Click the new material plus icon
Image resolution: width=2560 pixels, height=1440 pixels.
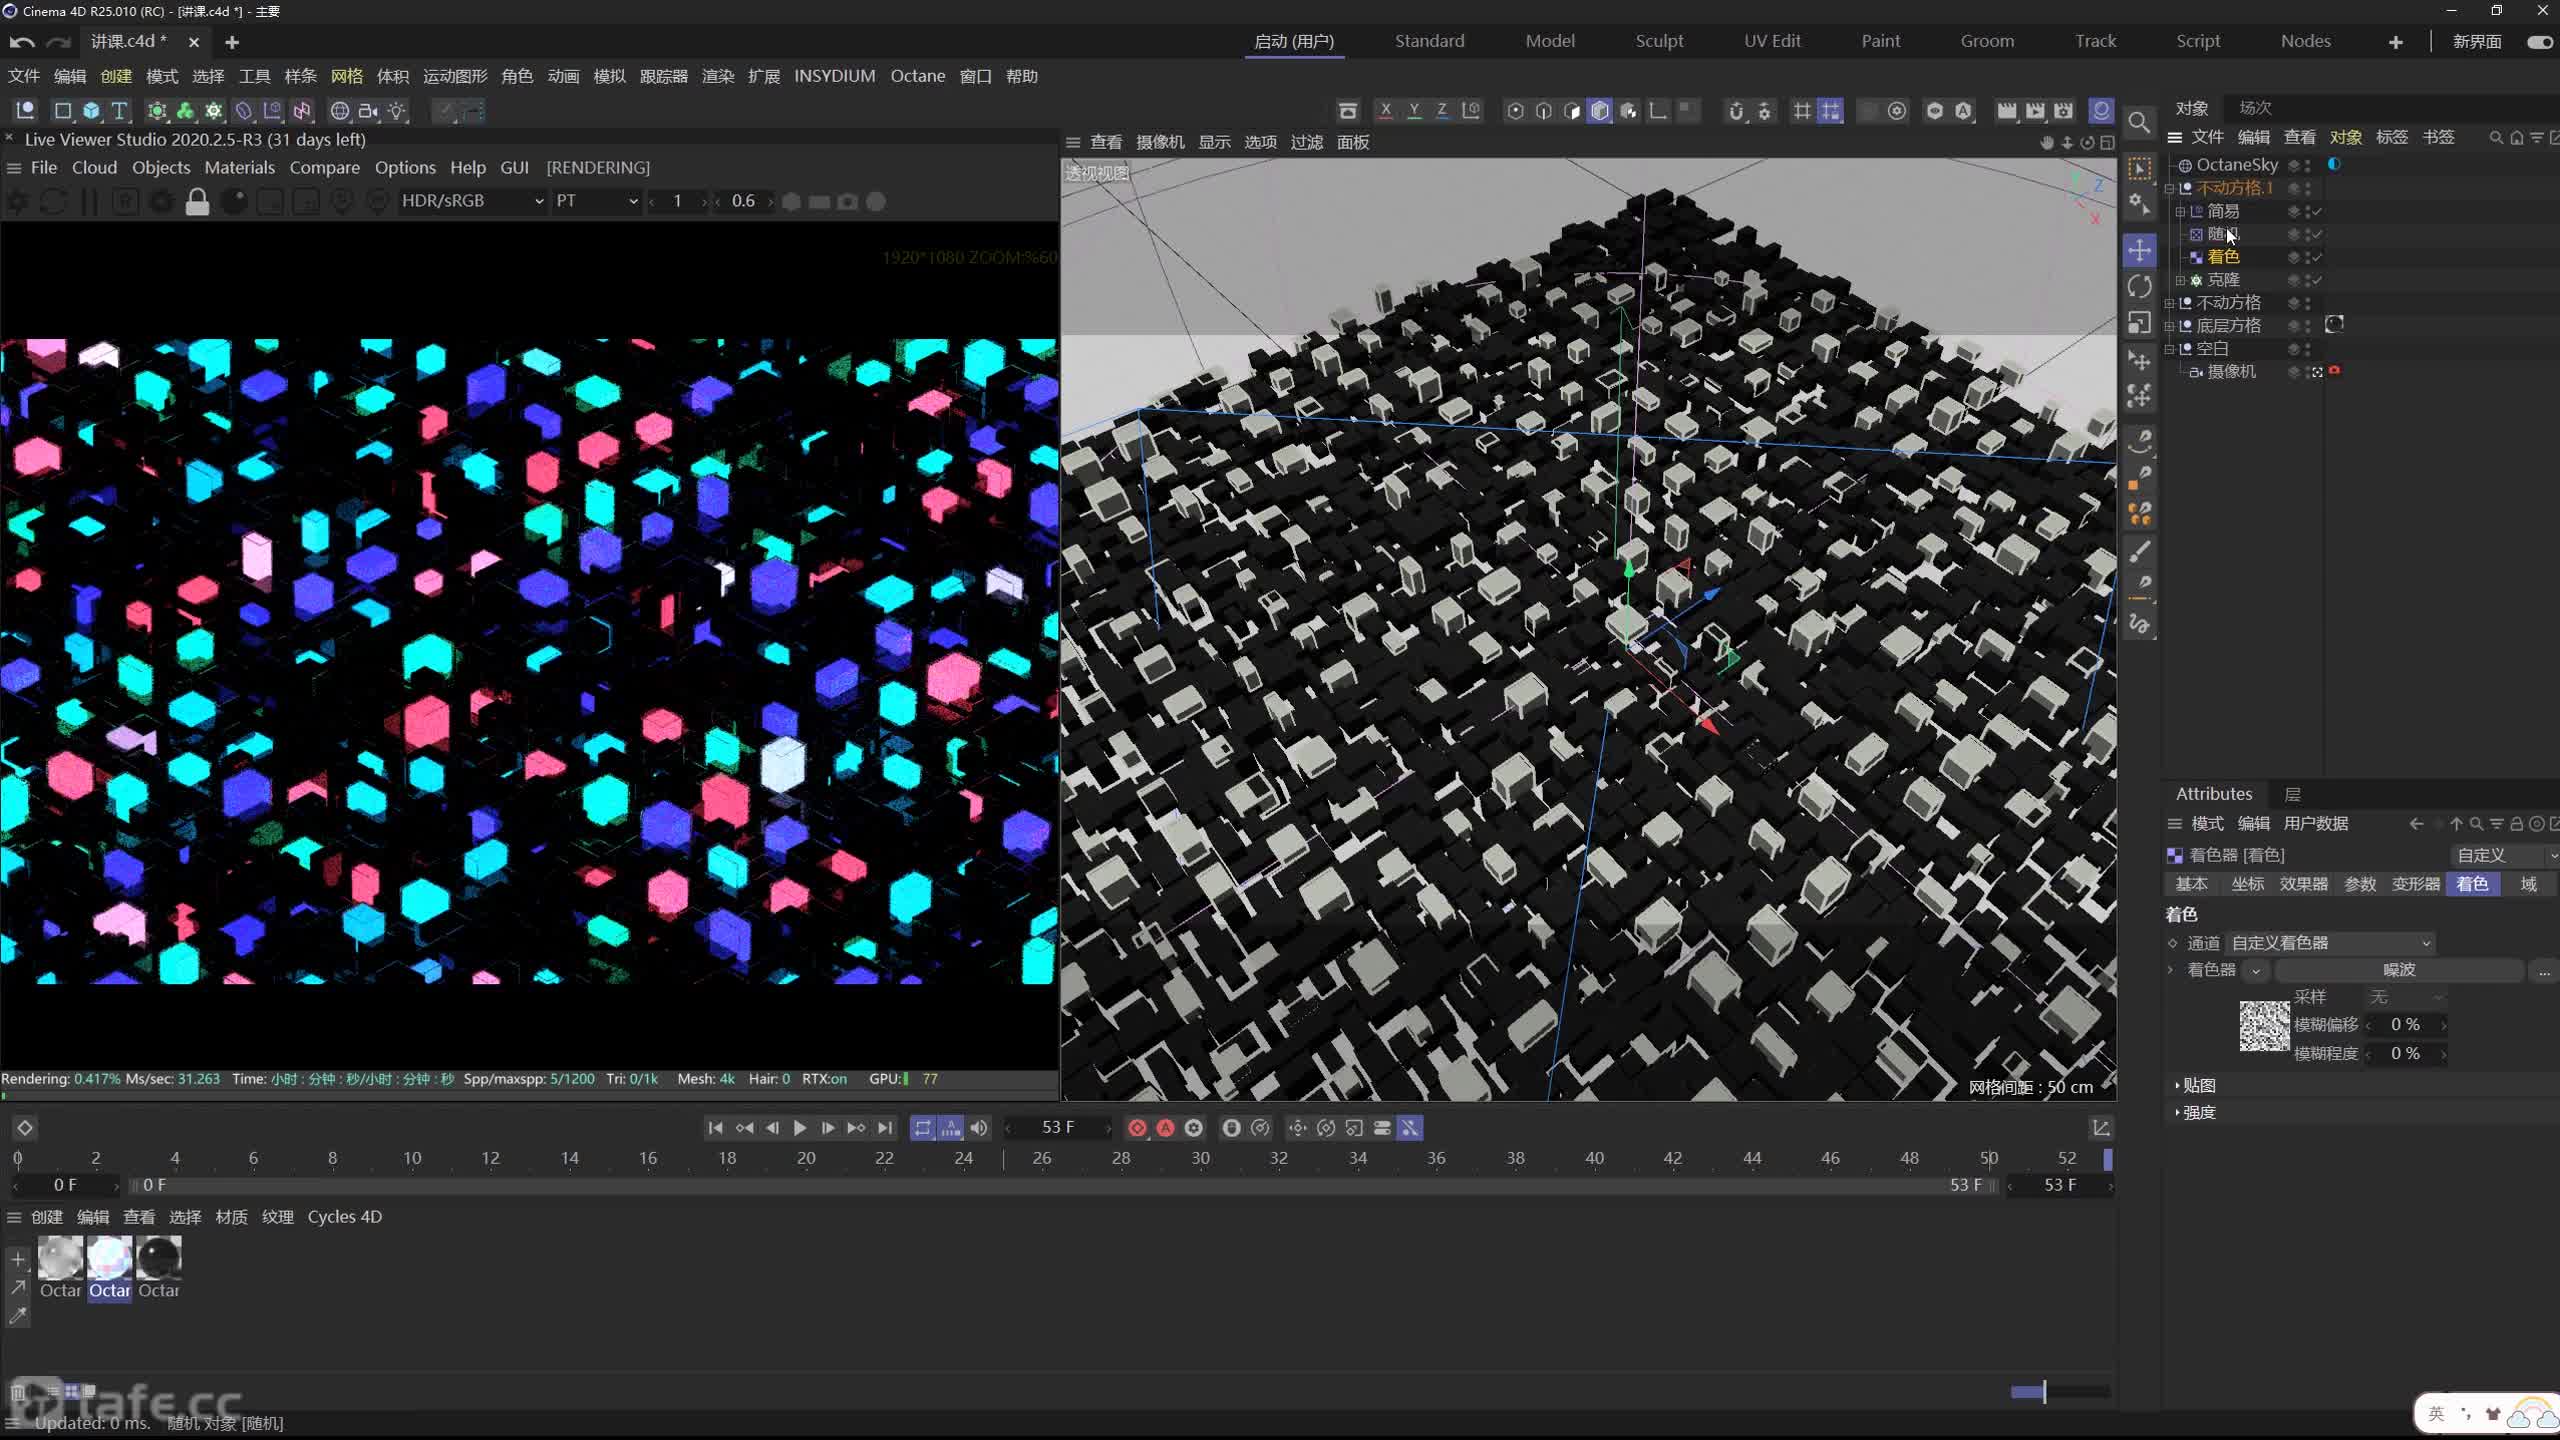pos(17,1259)
